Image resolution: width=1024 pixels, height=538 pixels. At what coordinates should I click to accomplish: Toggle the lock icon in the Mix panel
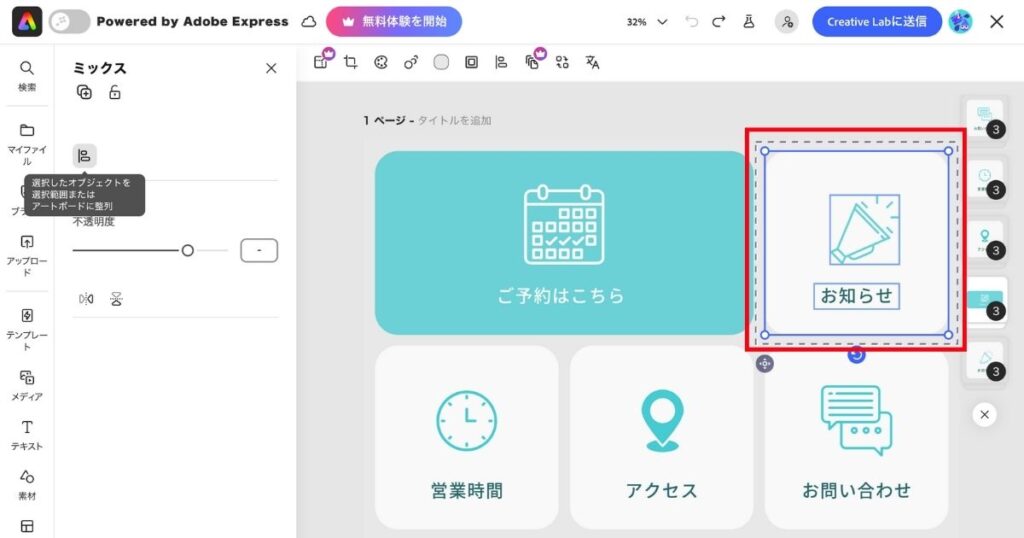115,93
